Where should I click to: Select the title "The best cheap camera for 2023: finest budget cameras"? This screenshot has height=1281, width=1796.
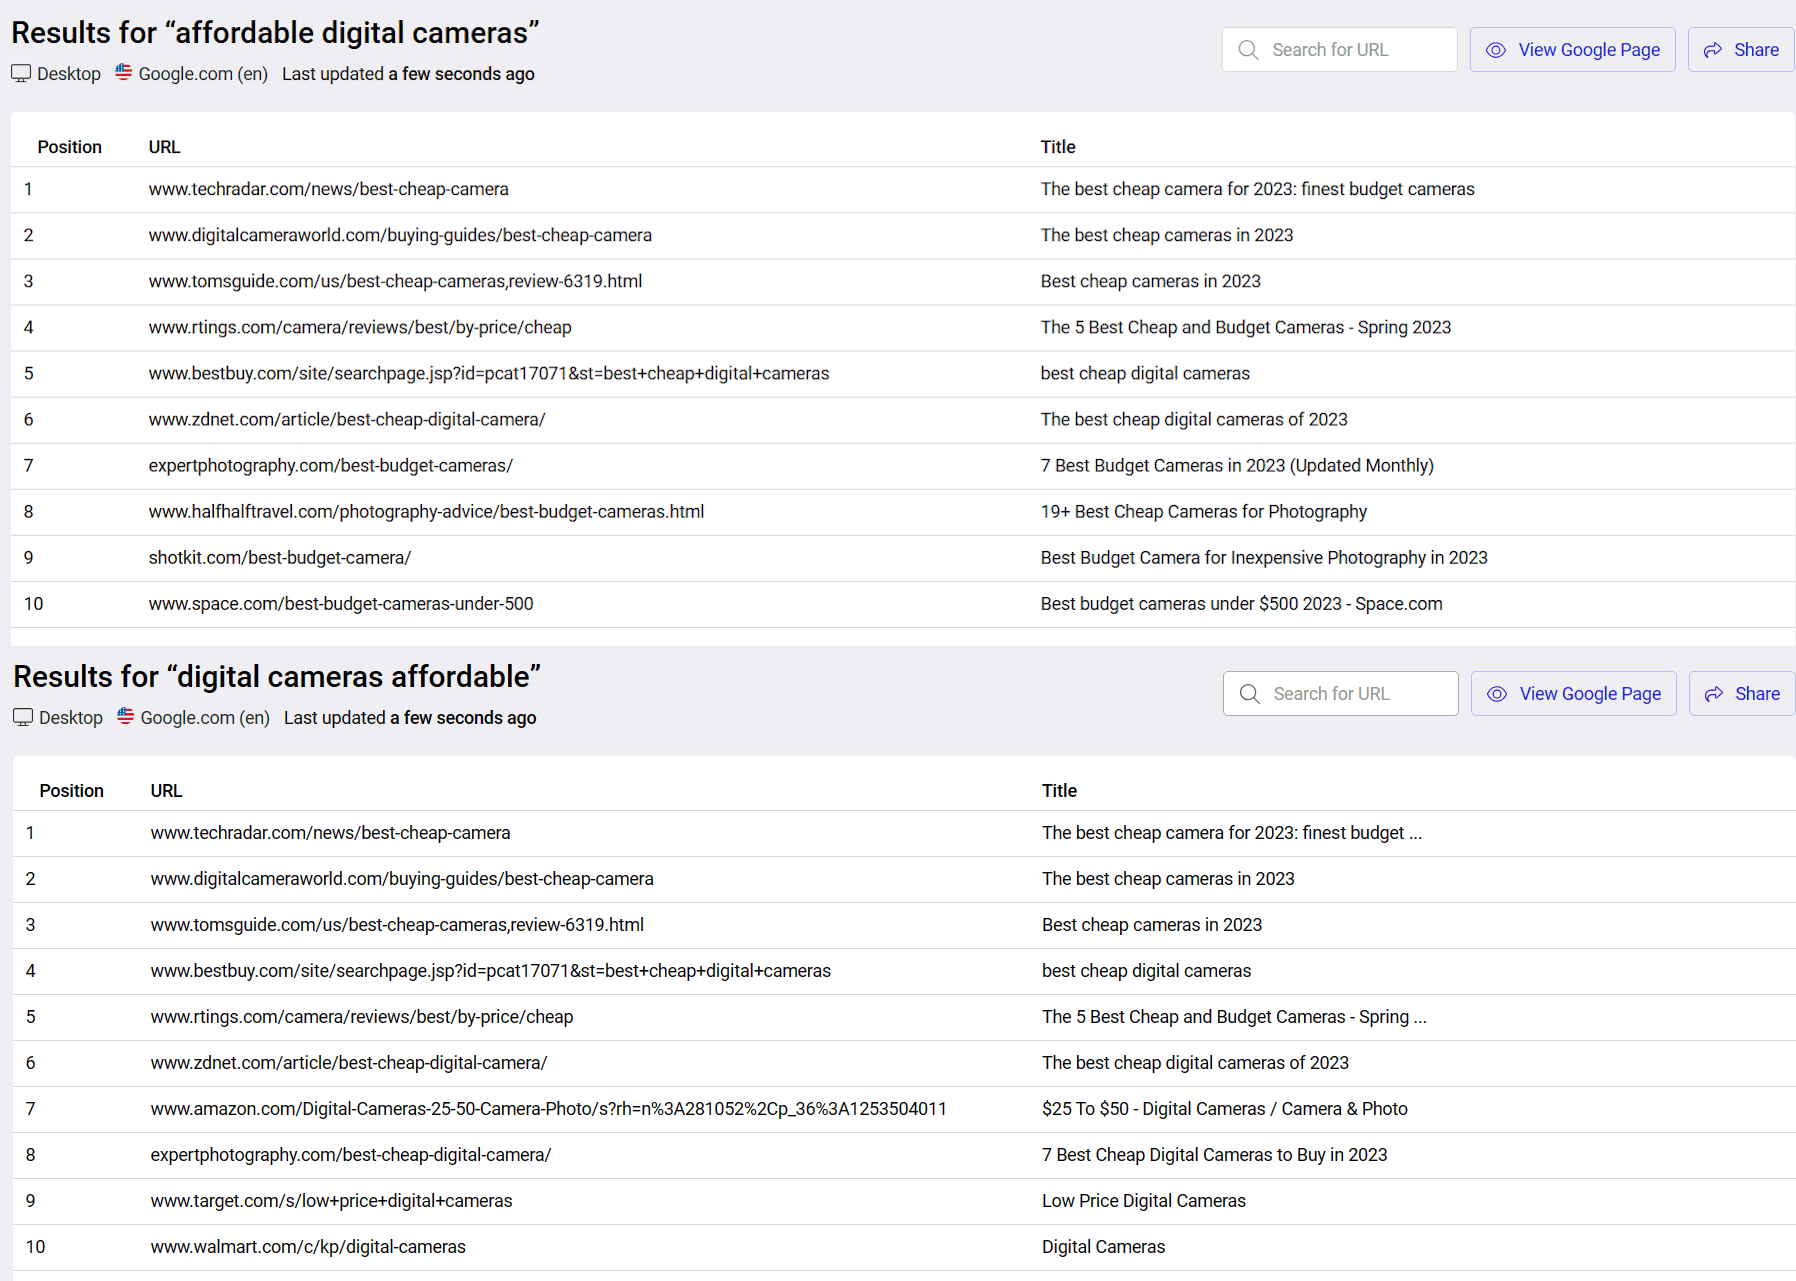click(x=1258, y=189)
